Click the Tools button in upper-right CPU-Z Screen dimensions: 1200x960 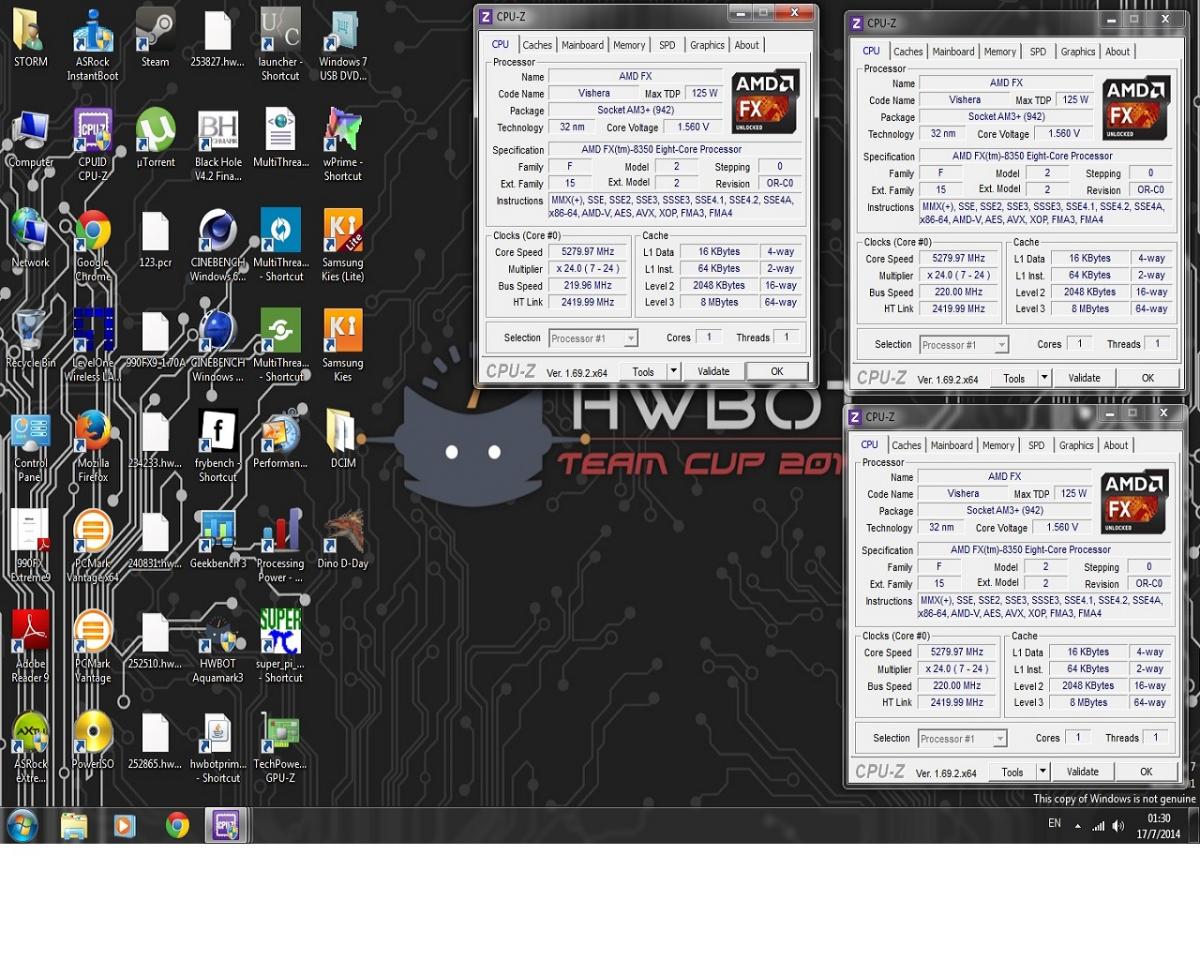tap(1014, 378)
